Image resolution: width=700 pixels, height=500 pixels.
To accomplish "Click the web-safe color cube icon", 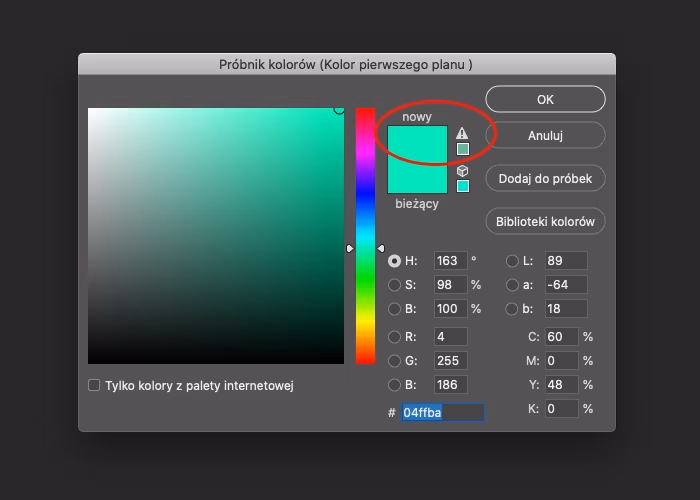I will click(462, 171).
